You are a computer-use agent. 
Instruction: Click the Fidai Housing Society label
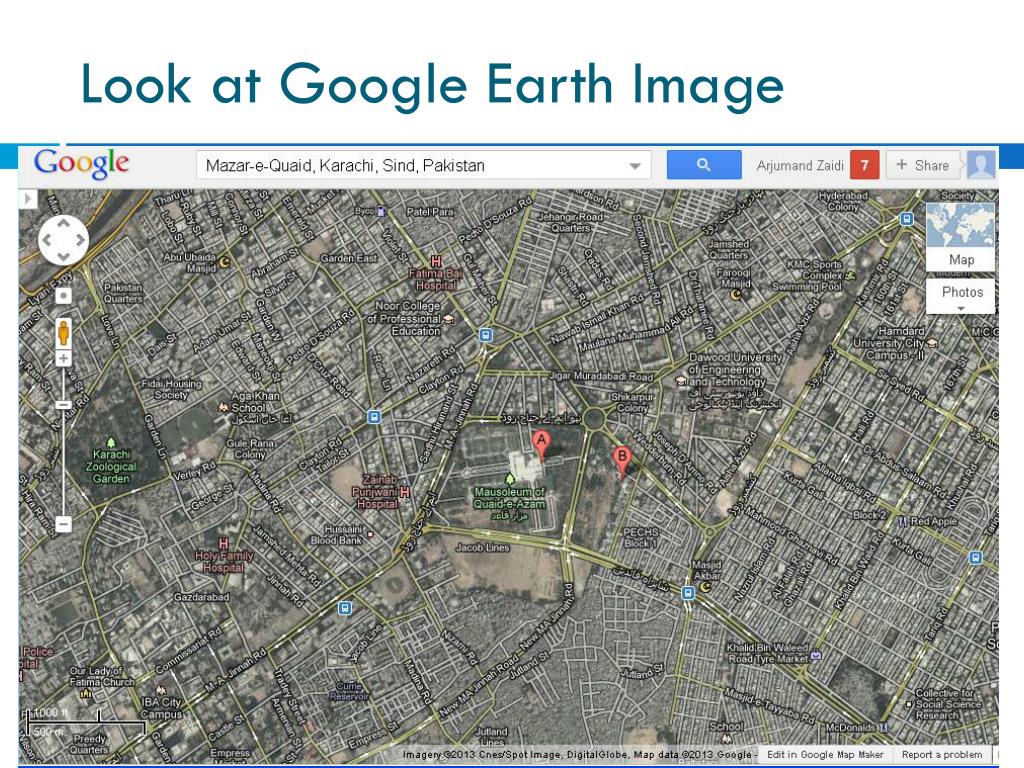(x=171, y=389)
